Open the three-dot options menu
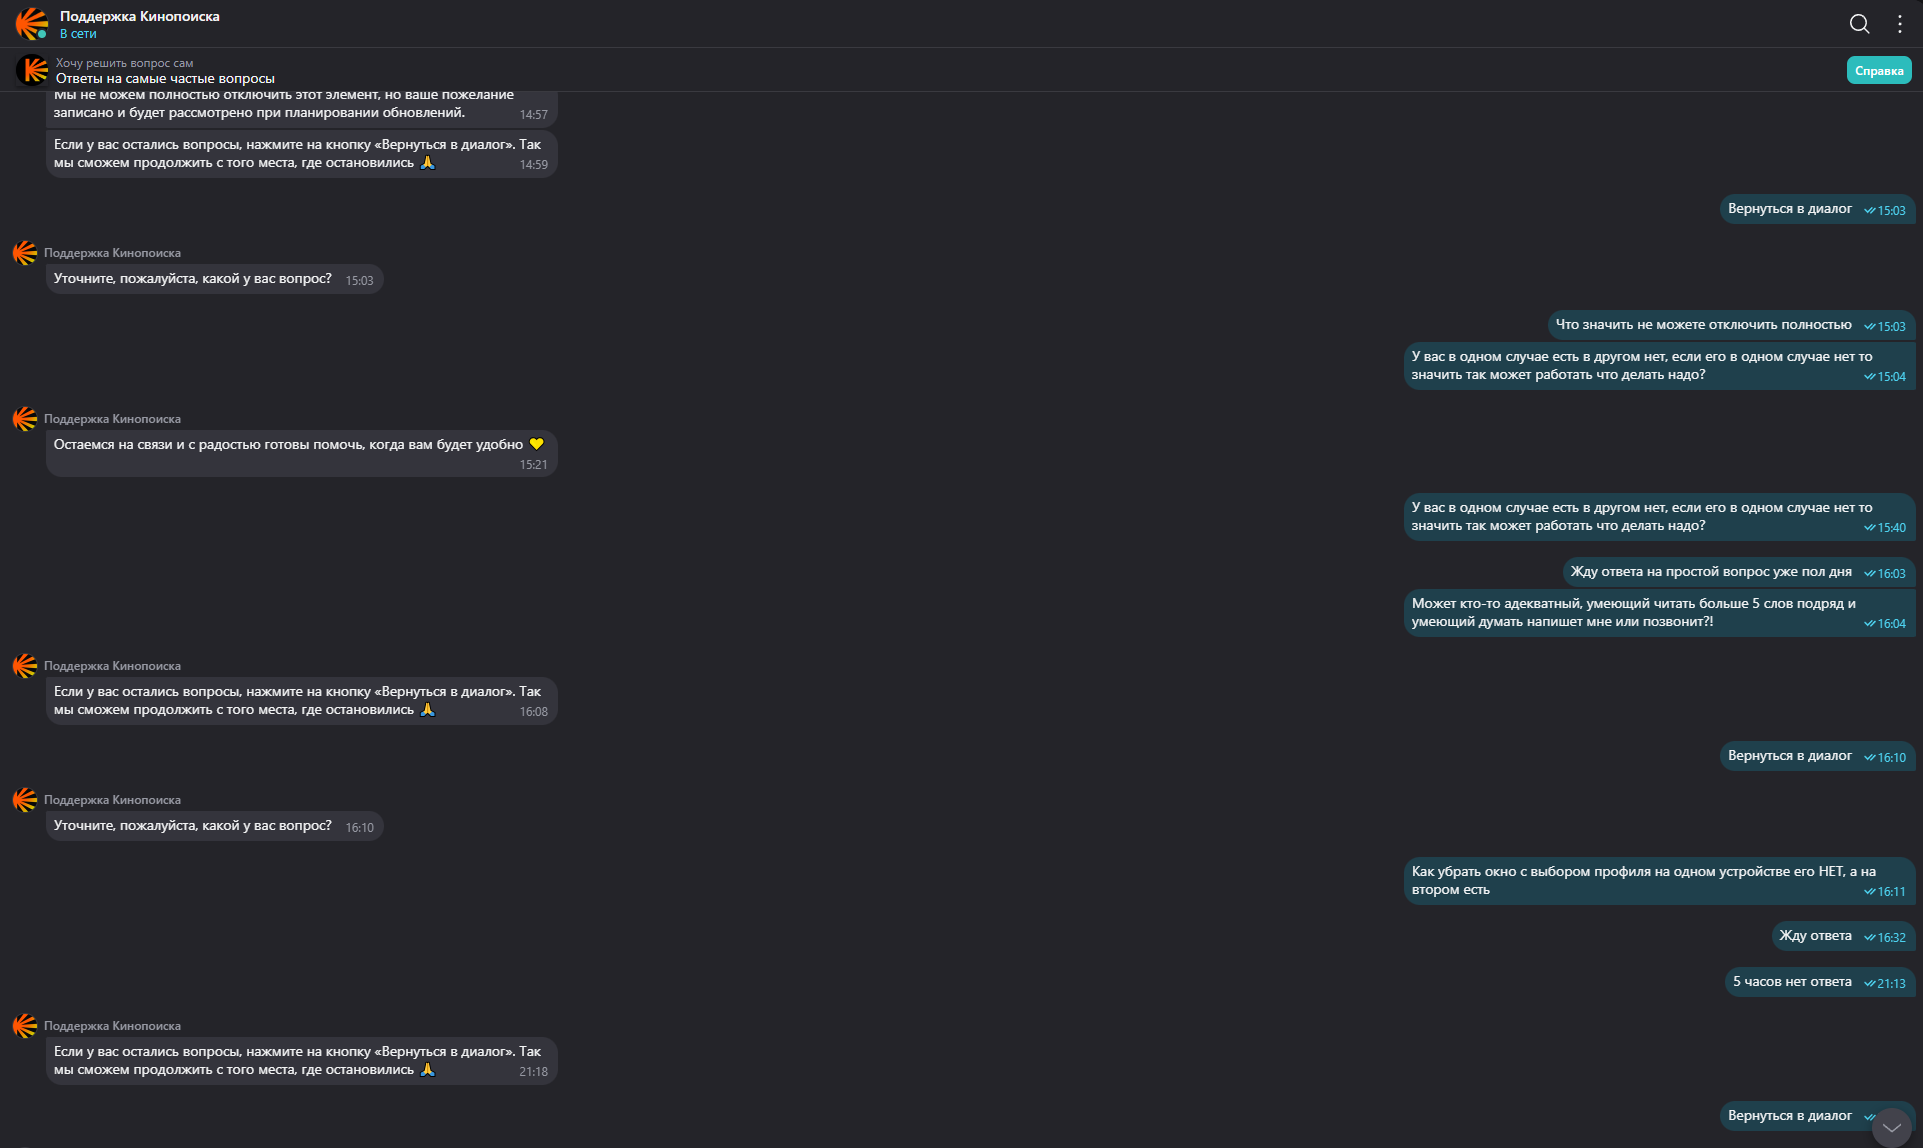The height and width of the screenshot is (1148, 1923). click(x=1900, y=24)
